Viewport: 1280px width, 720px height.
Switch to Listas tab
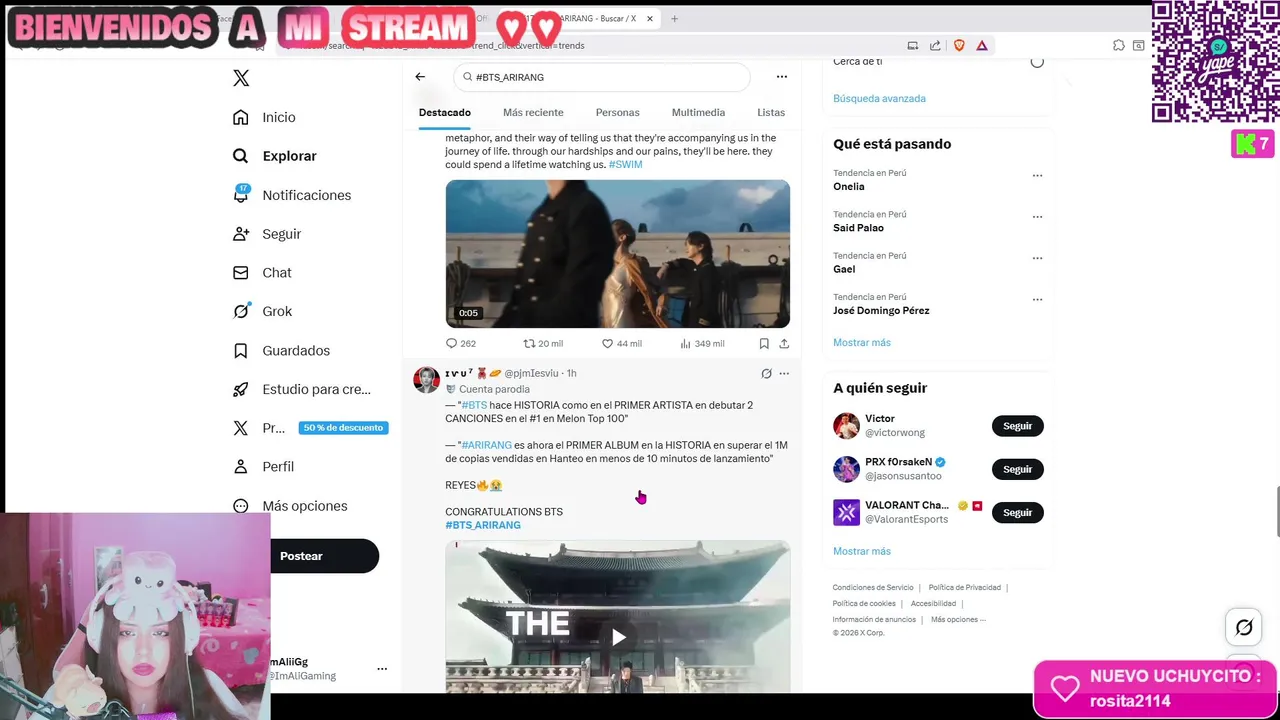771,112
